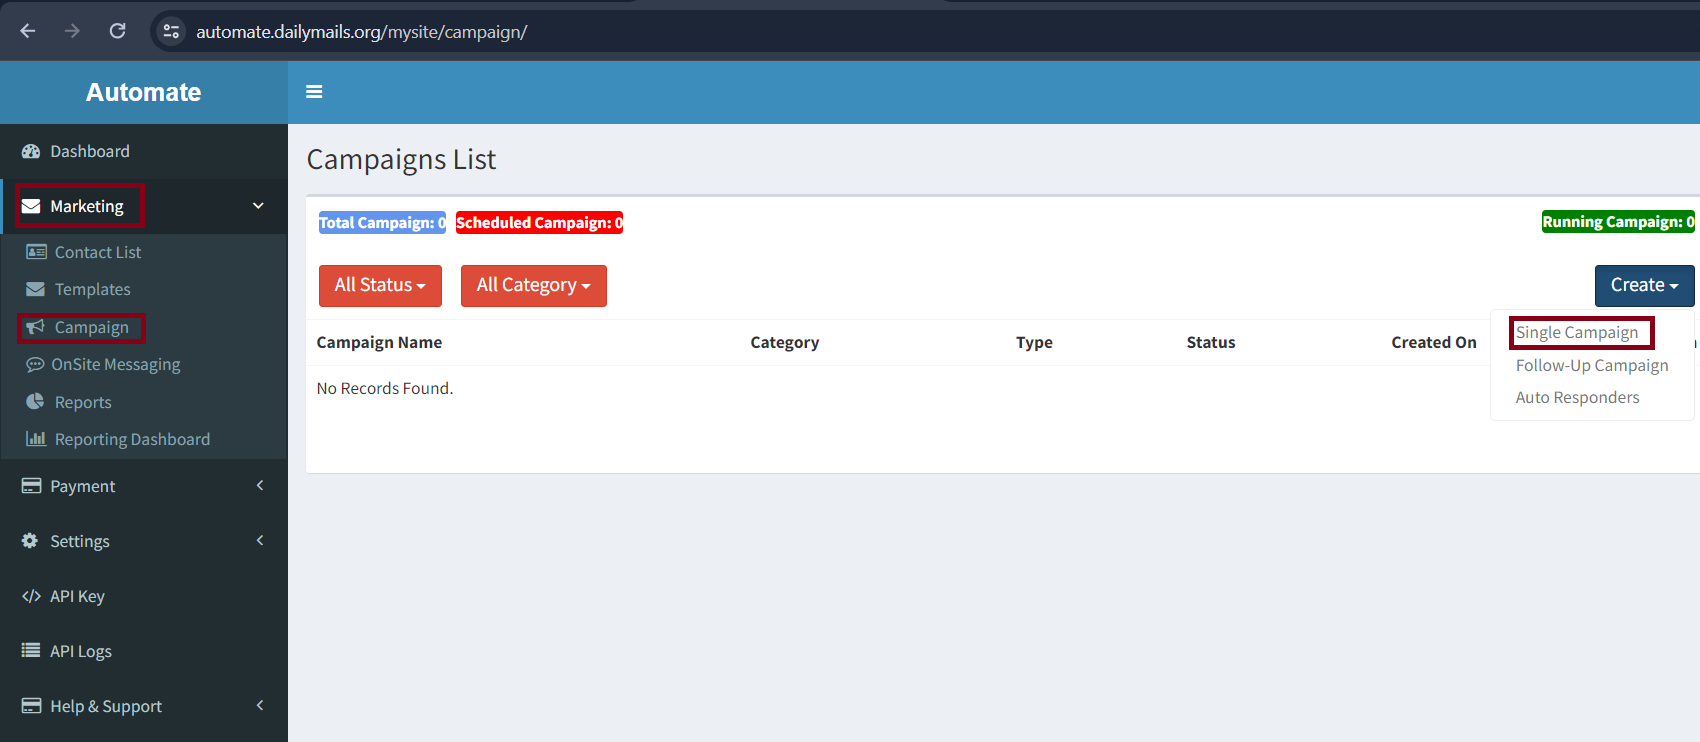Click the hamburger sidebar toggle icon
Viewport: 1700px width, 742px height.
314,92
